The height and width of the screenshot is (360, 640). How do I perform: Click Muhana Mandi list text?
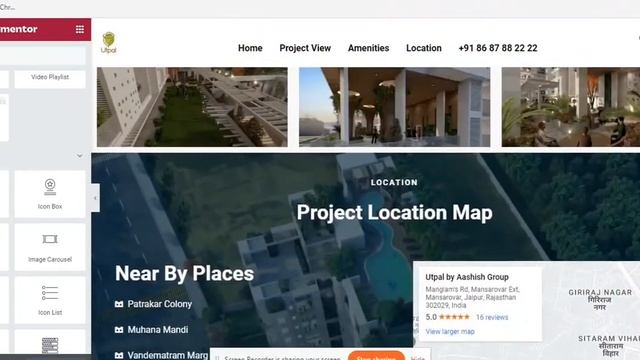pyautogui.click(x=158, y=330)
